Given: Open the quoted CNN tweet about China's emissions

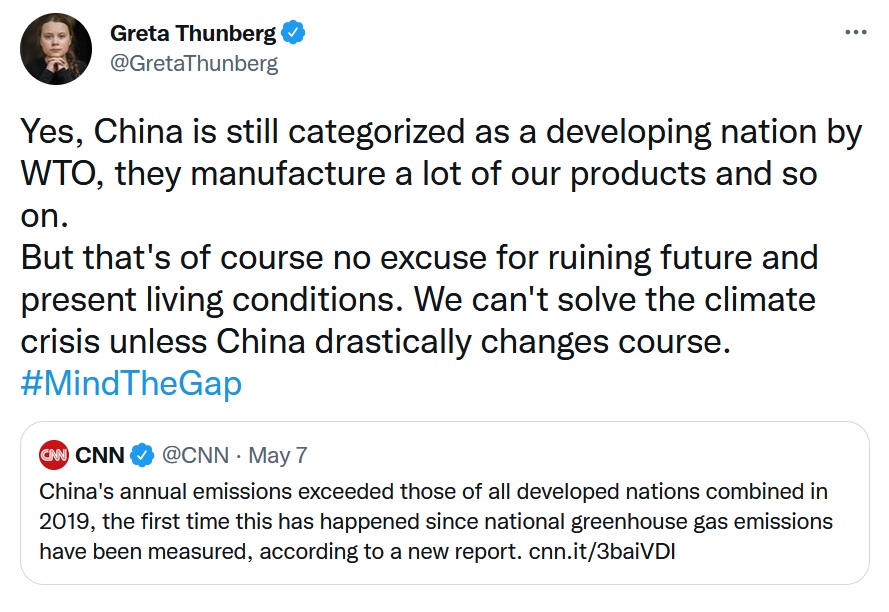Looking at the screenshot, I should (444, 503).
